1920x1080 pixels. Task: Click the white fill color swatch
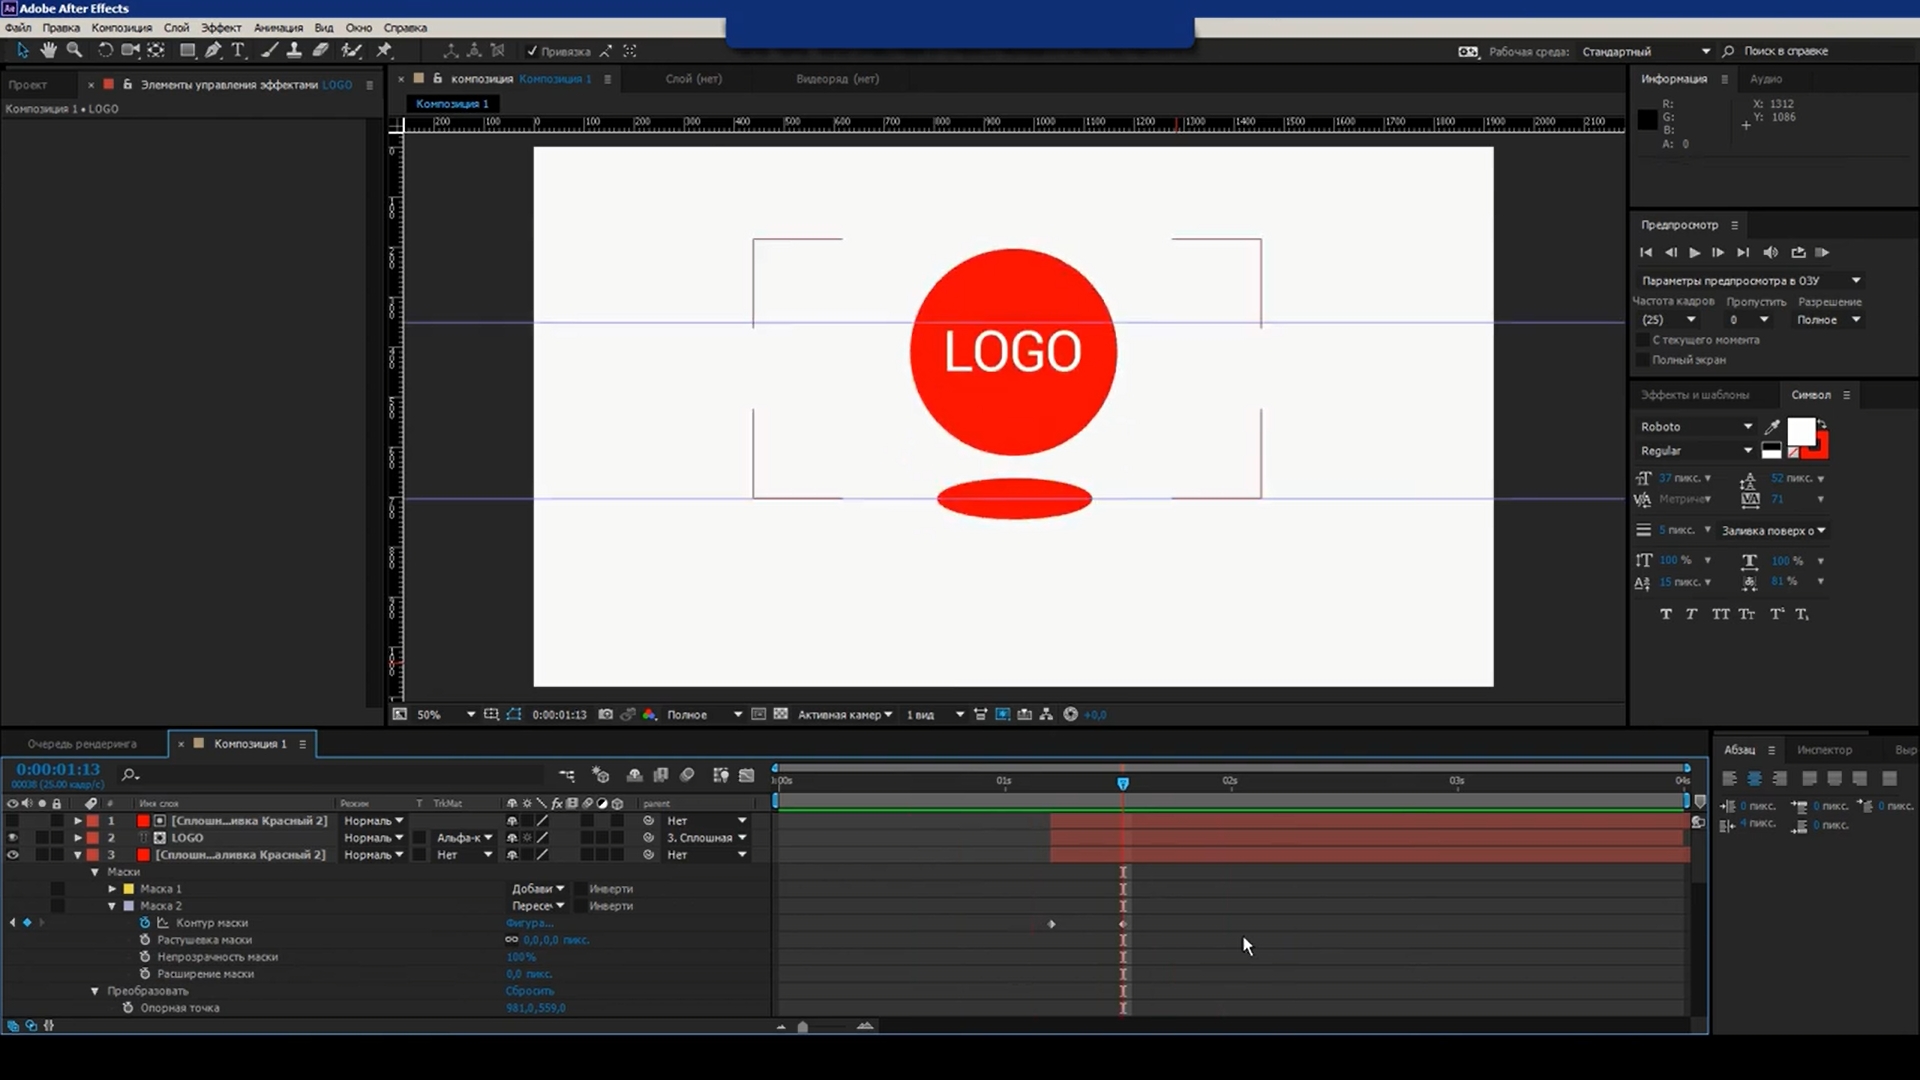pos(1800,432)
